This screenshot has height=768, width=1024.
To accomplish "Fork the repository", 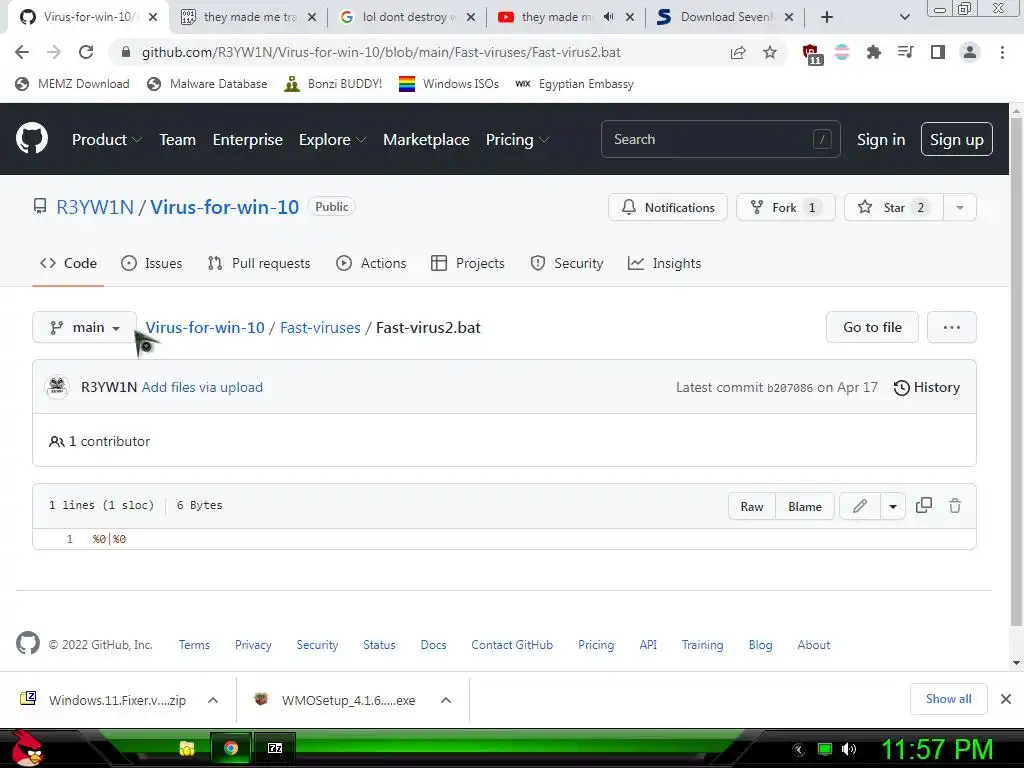I will [786, 207].
